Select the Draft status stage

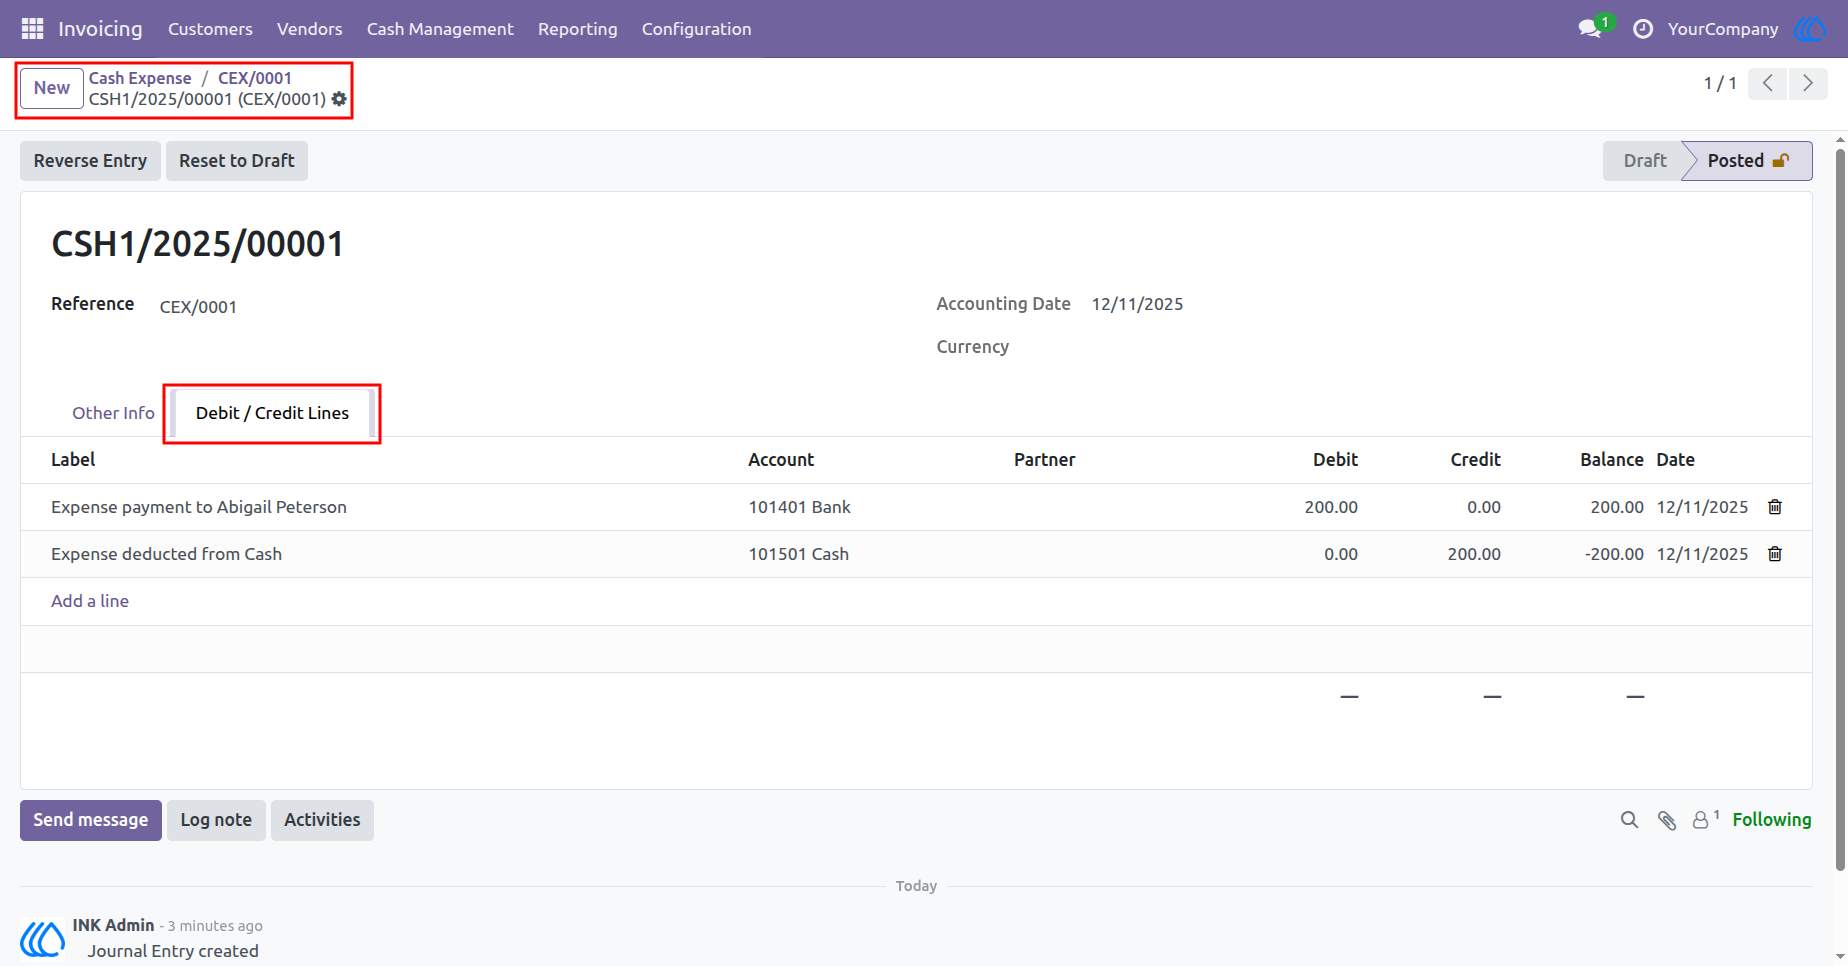coord(1645,161)
